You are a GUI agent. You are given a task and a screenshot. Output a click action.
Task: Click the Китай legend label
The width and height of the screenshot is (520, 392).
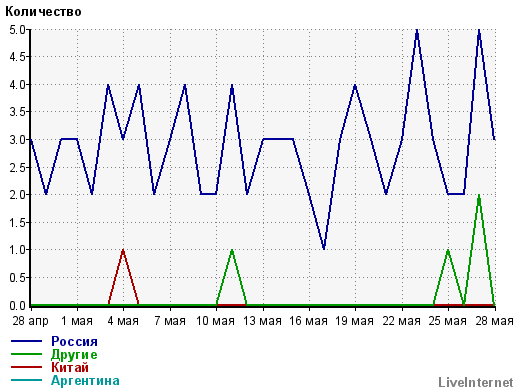(x=70, y=367)
